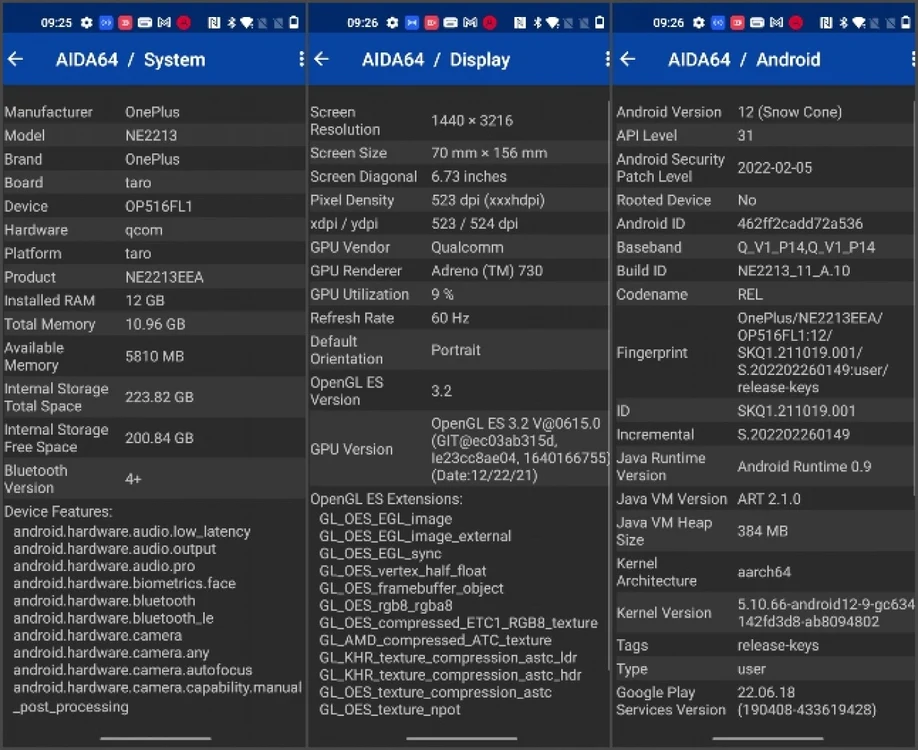918x750 pixels.
Task: Tap Screen Diagonal value 6.73 inches
Action: click(x=469, y=176)
